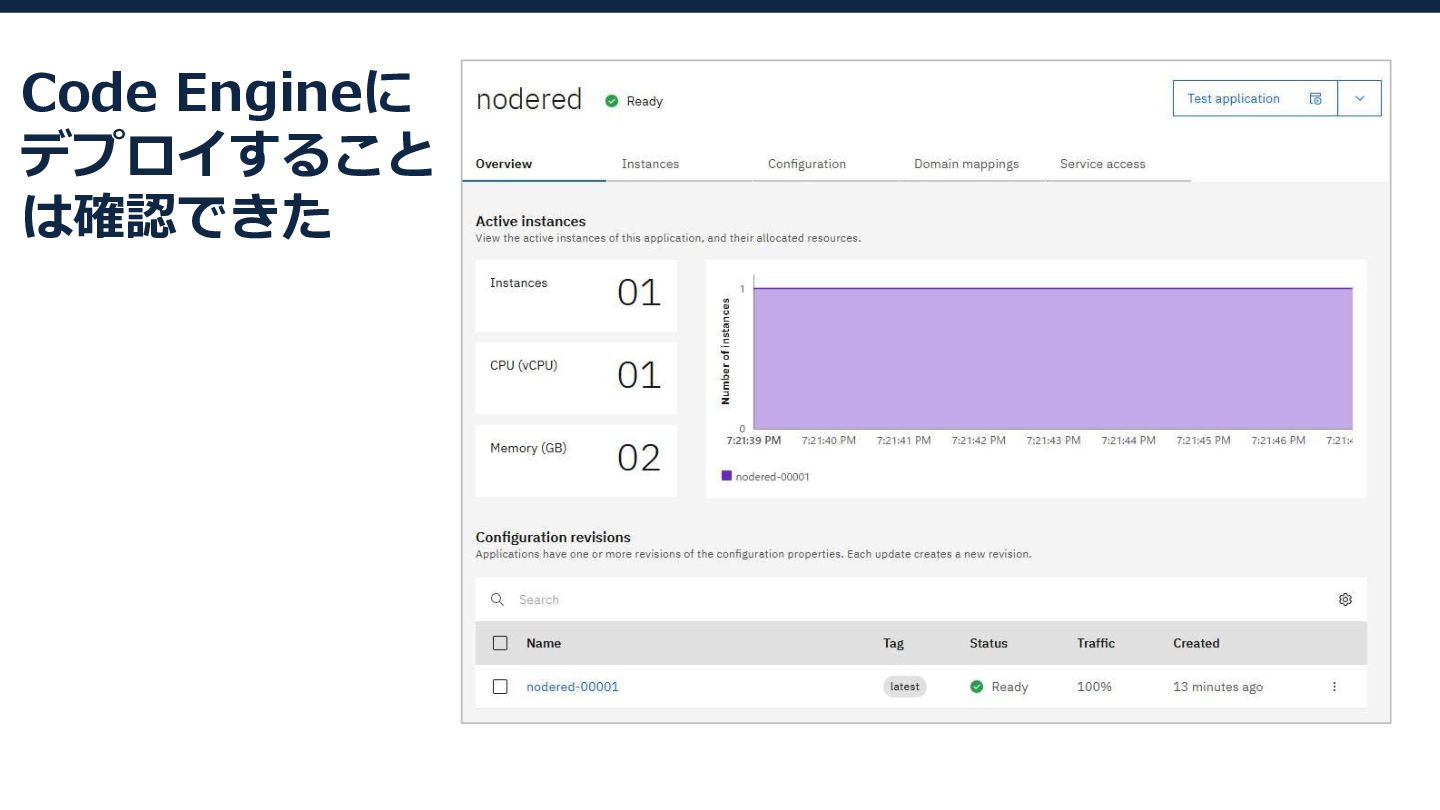
Task: Click the purple nodered-00001 legend swatch
Action: click(x=726, y=476)
